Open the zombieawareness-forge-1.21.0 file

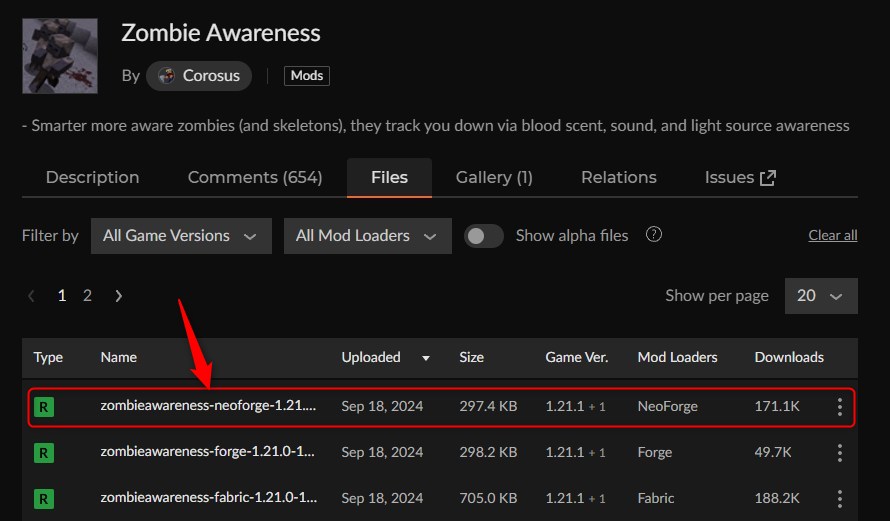(208, 452)
